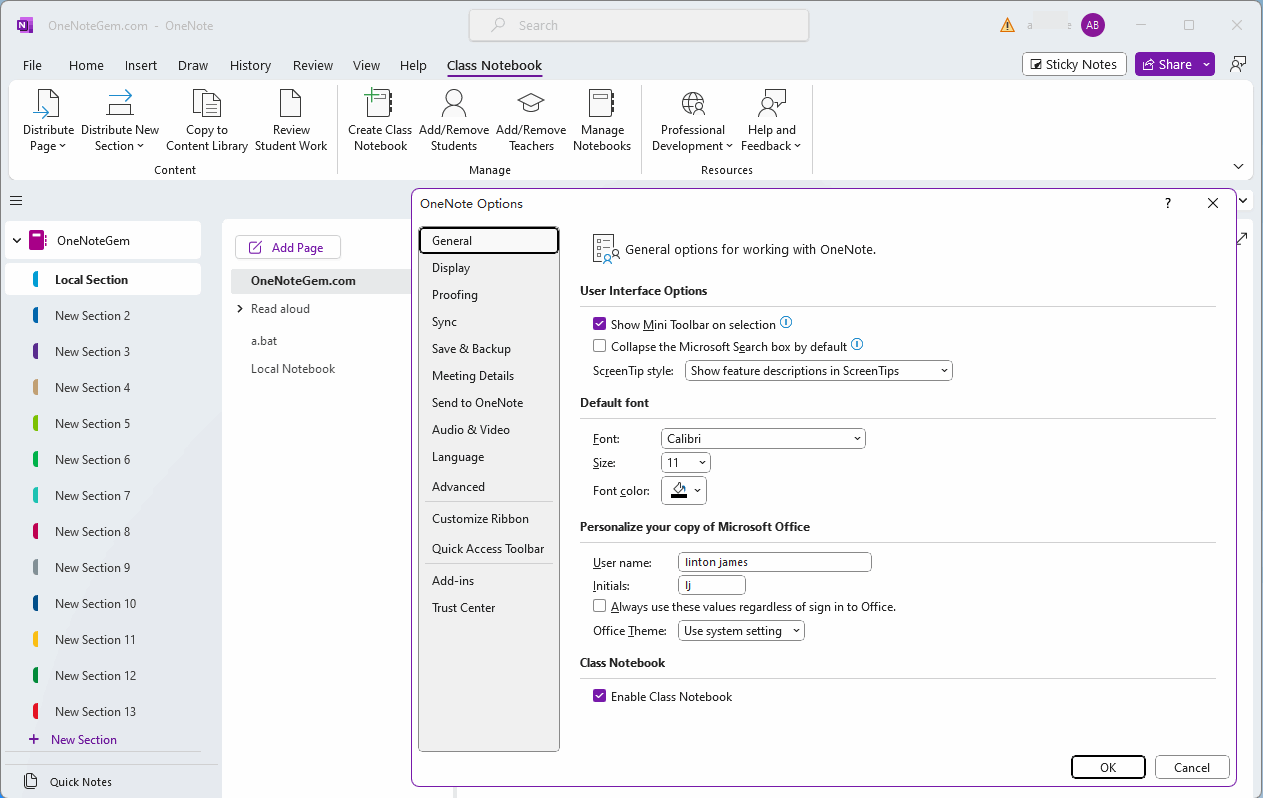The image size is (1263, 798).
Task: Click the Help and Feedback icon
Action: (x=772, y=104)
